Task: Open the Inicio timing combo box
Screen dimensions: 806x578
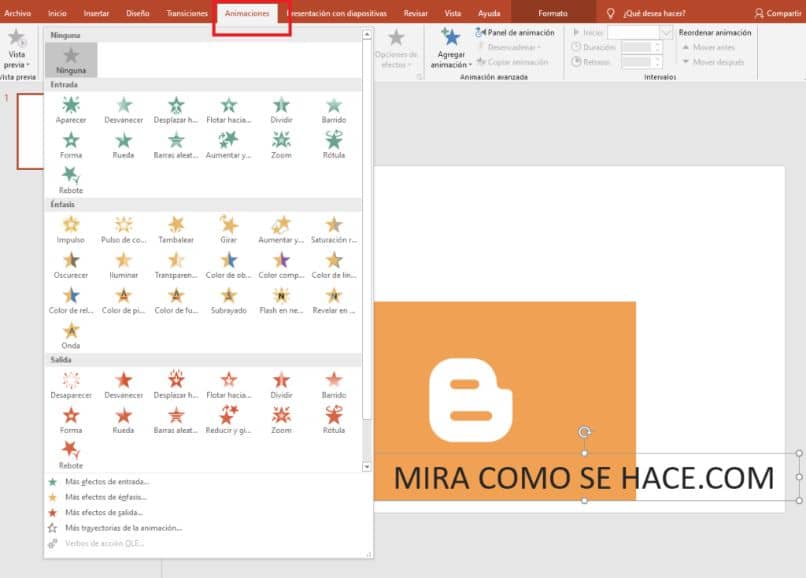Action: pos(640,33)
